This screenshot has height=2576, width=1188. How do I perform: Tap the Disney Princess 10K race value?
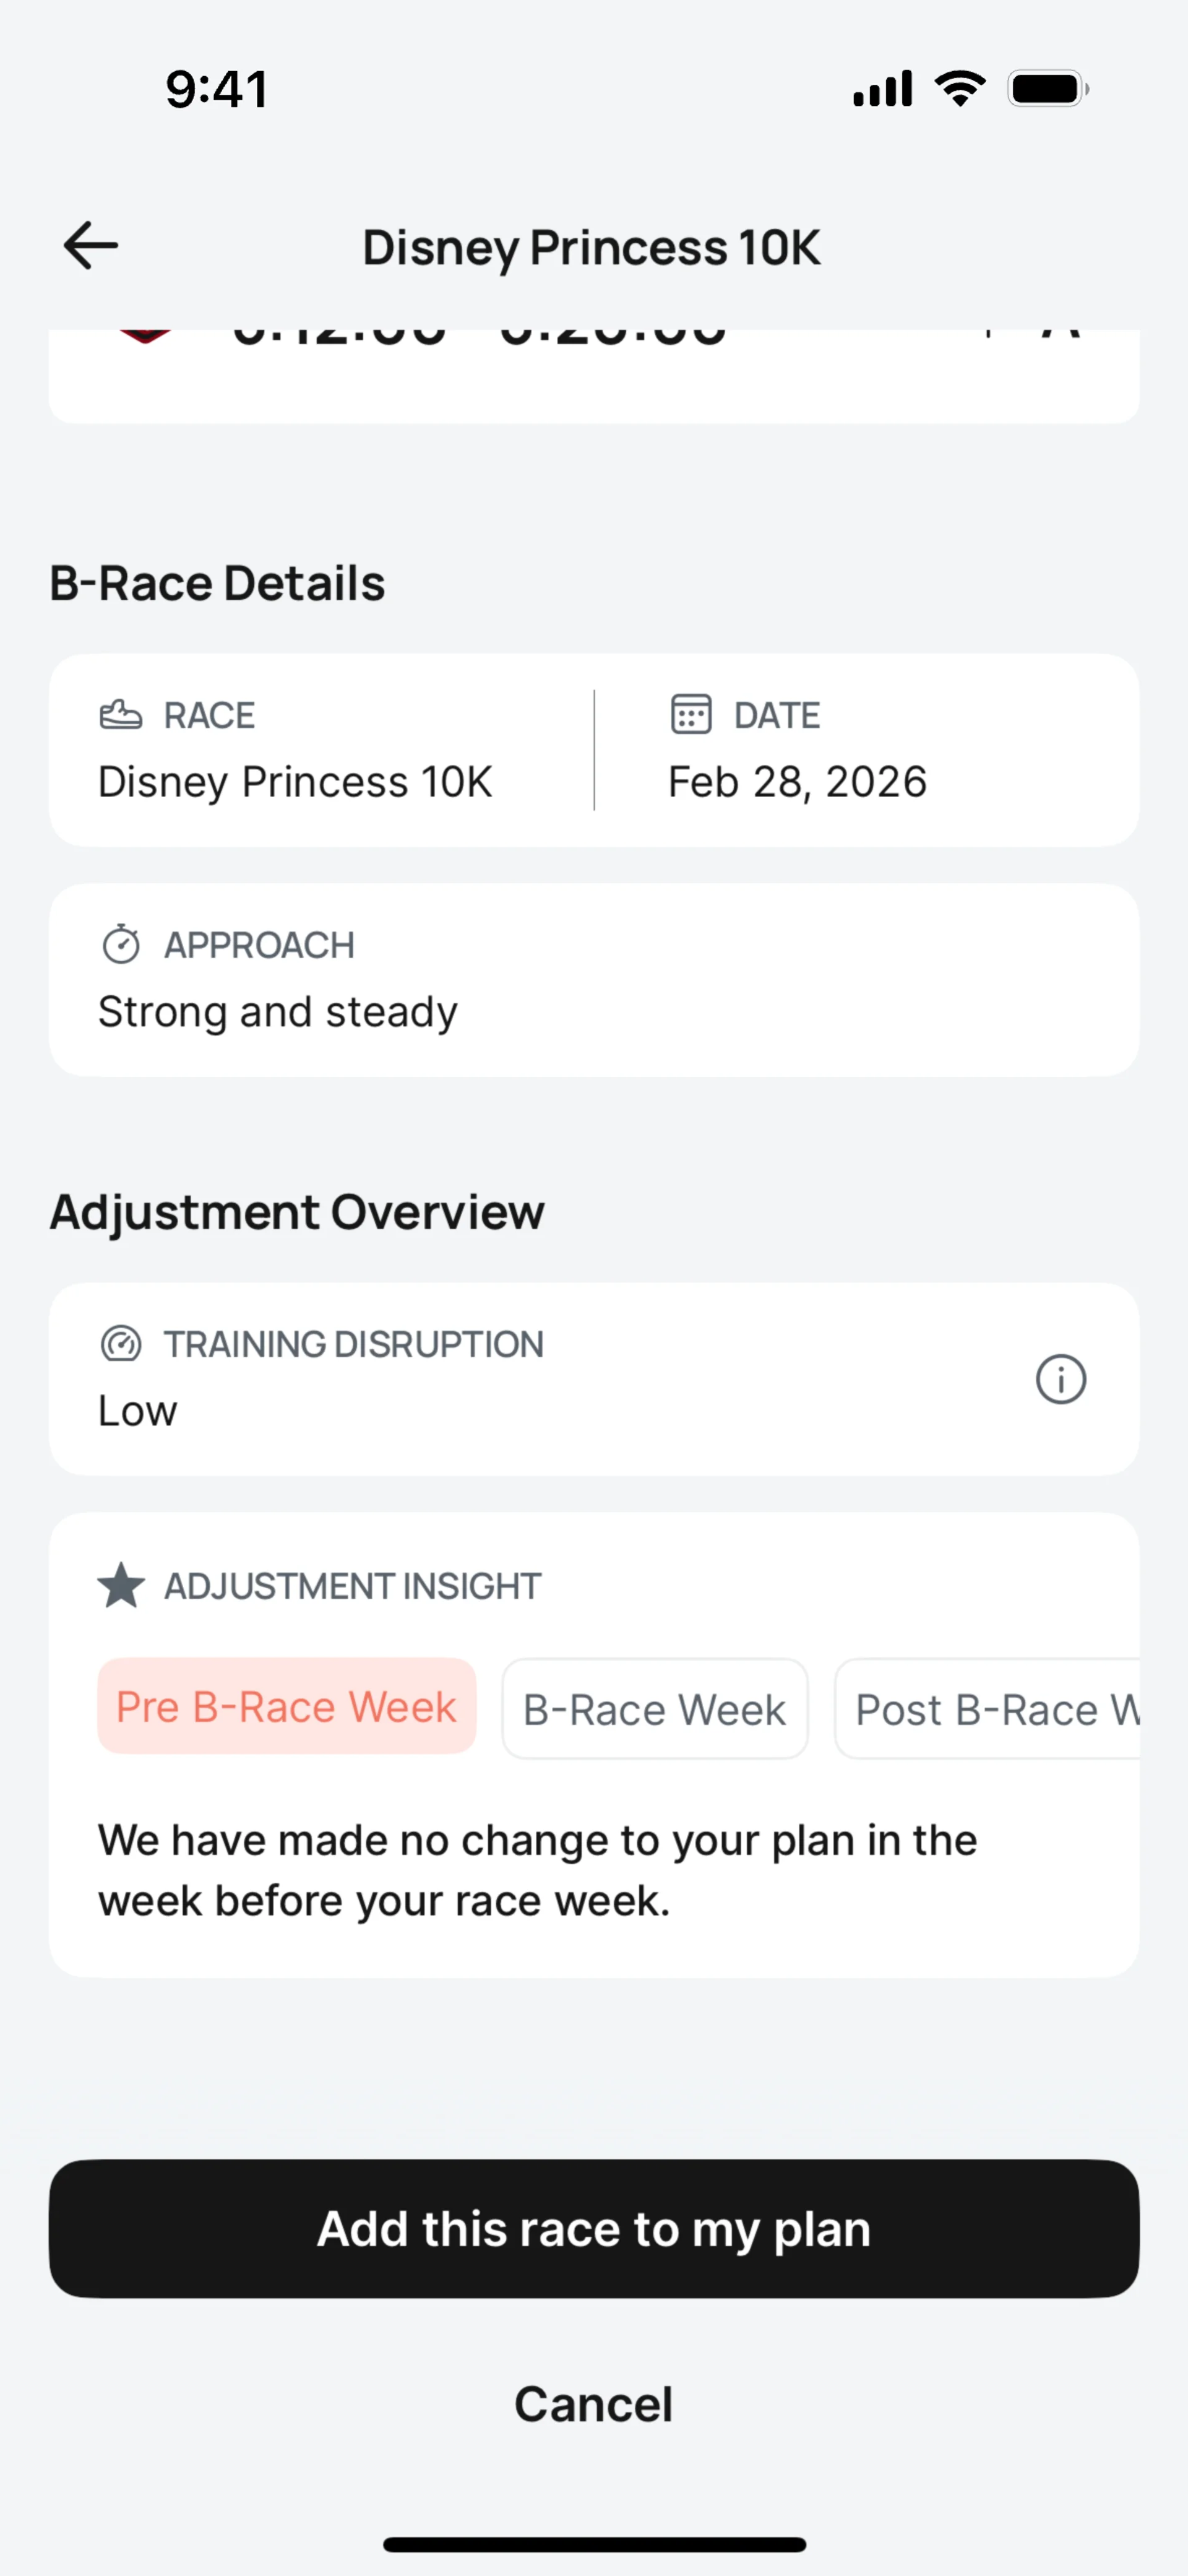pyautogui.click(x=295, y=782)
